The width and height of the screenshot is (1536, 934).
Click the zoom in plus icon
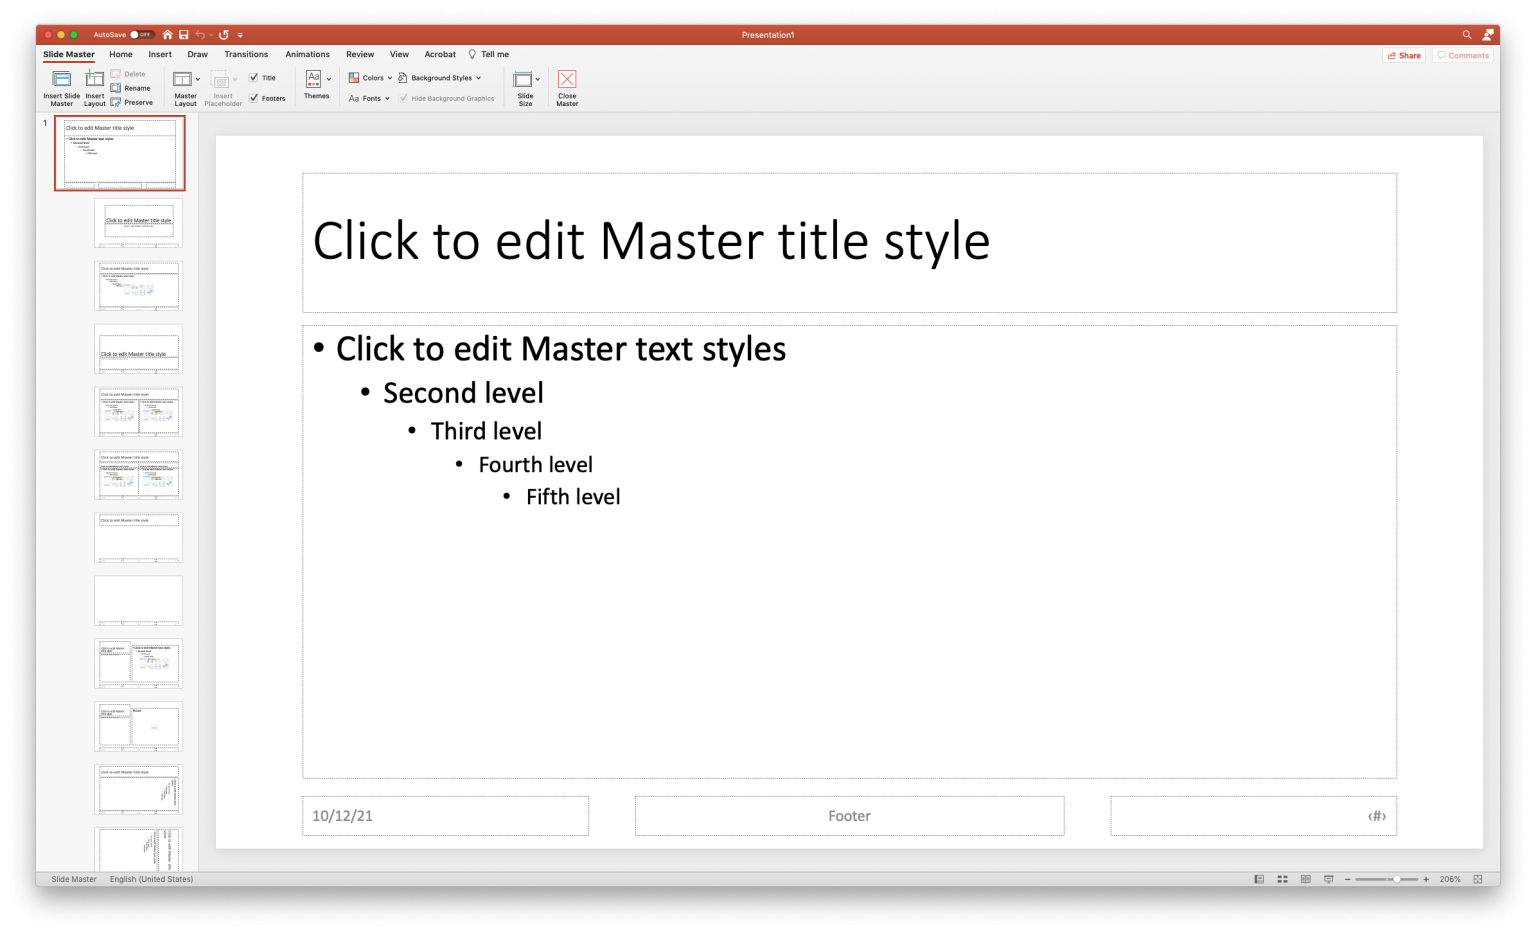click(1426, 879)
